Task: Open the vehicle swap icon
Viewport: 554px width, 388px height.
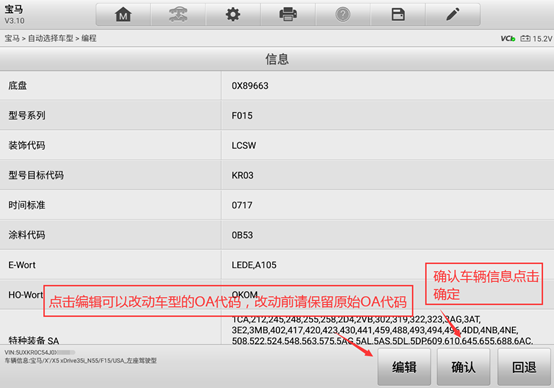Action: point(178,15)
